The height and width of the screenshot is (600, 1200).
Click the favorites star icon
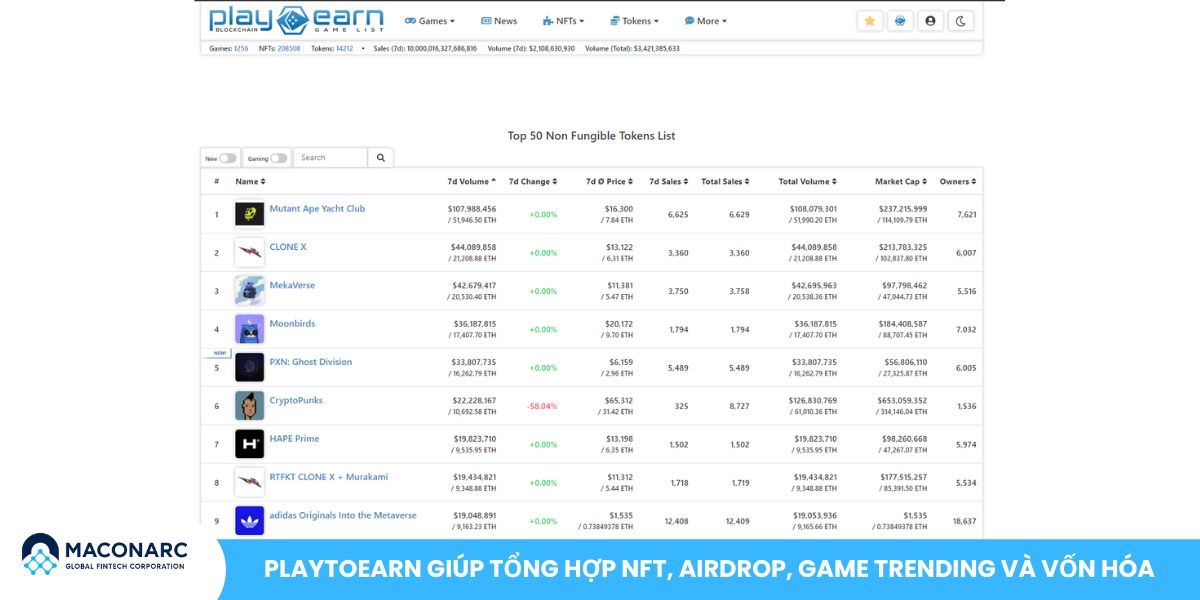pyautogui.click(x=870, y=20)
